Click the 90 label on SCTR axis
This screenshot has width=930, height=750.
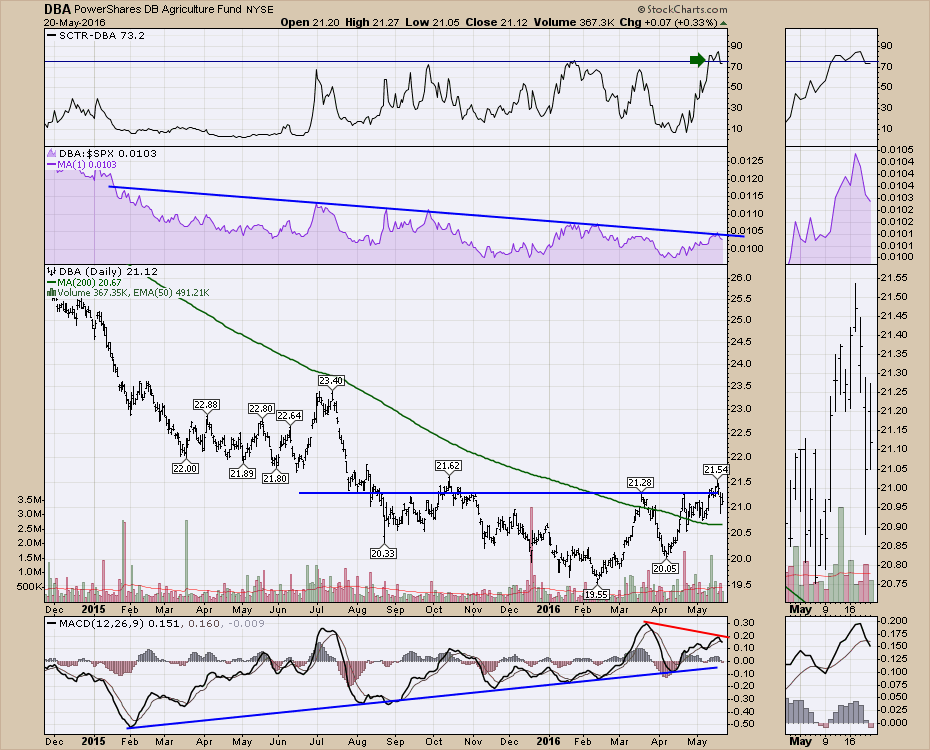(737, 45)
